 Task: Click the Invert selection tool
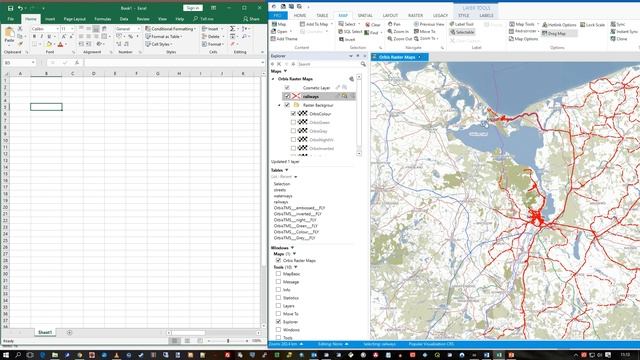[347, 39]
